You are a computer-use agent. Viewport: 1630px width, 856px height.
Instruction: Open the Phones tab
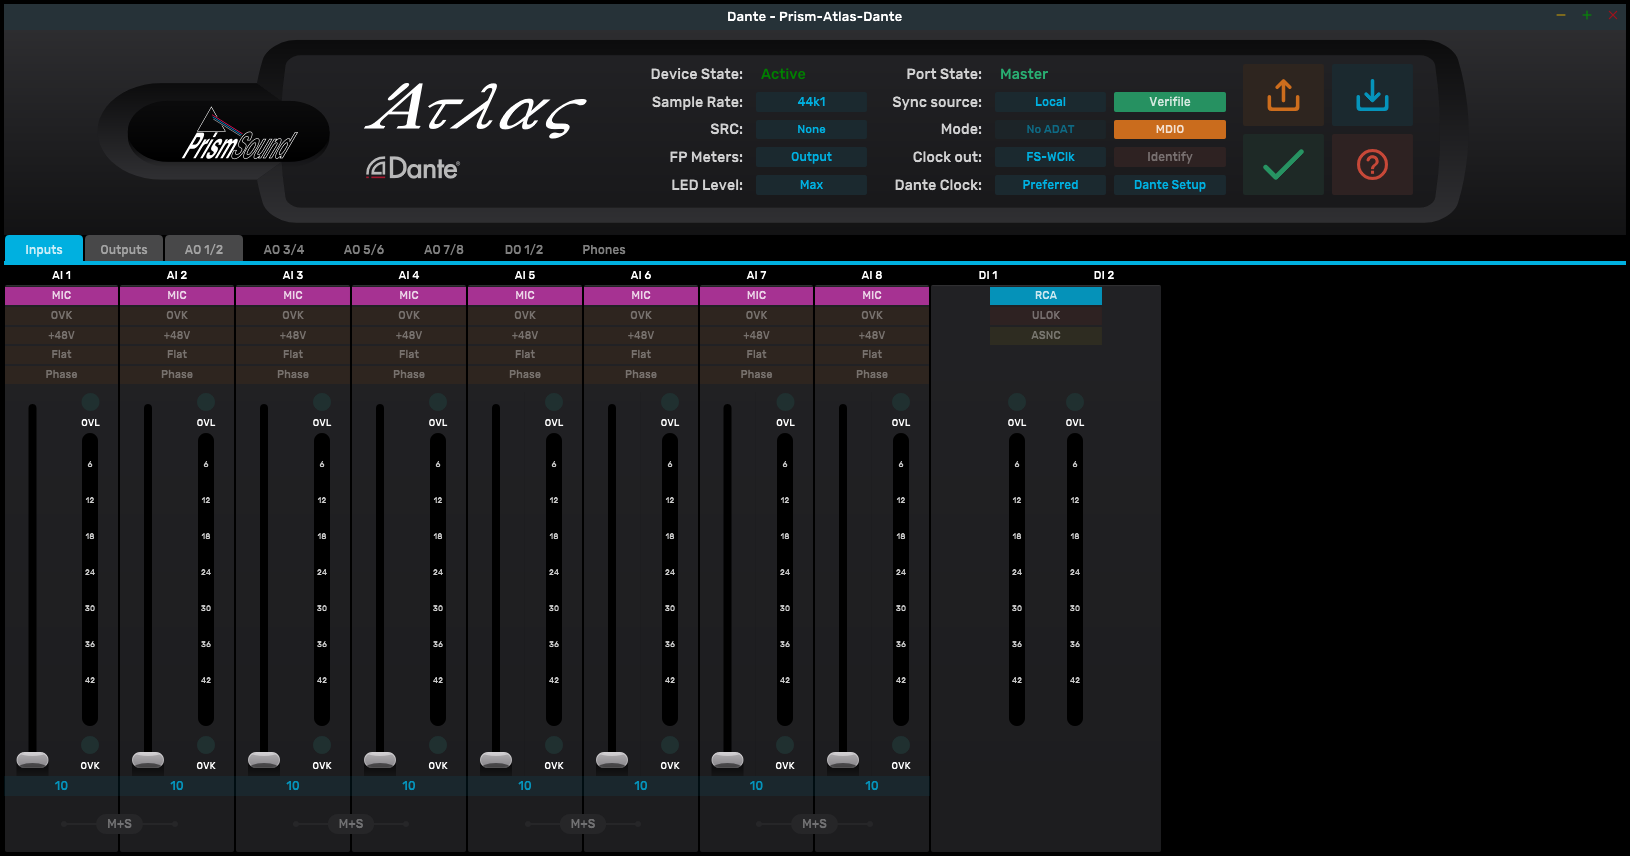pos(604,249)
